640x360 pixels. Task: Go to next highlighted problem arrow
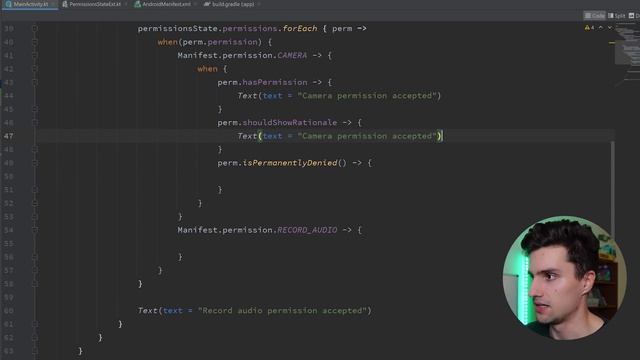[610, 28]
